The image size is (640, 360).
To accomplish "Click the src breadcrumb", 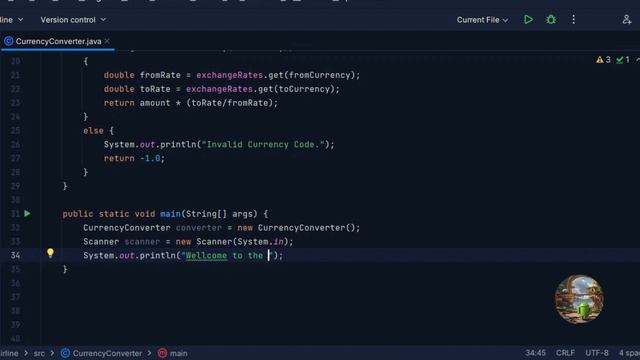I will (39, 353).
